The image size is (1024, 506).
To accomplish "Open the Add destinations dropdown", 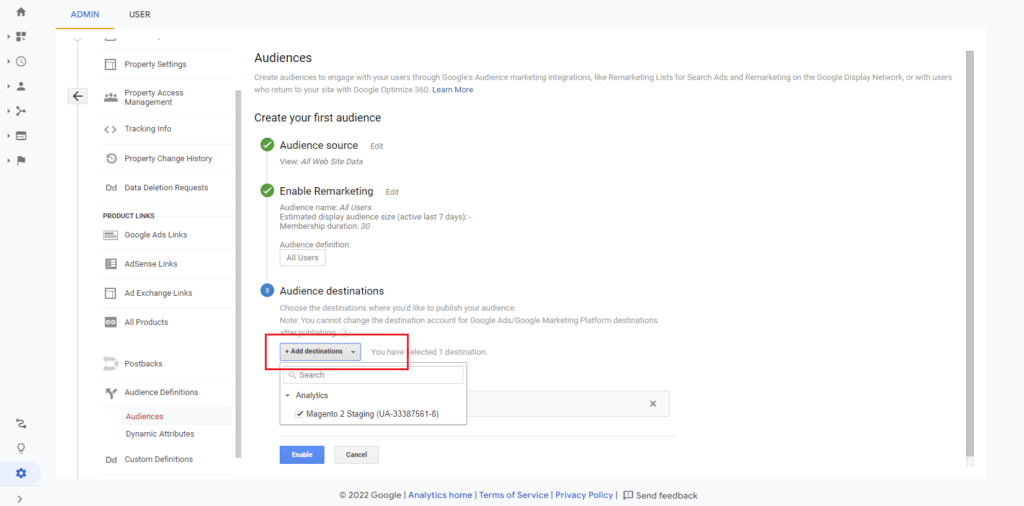I will point(320,352).
